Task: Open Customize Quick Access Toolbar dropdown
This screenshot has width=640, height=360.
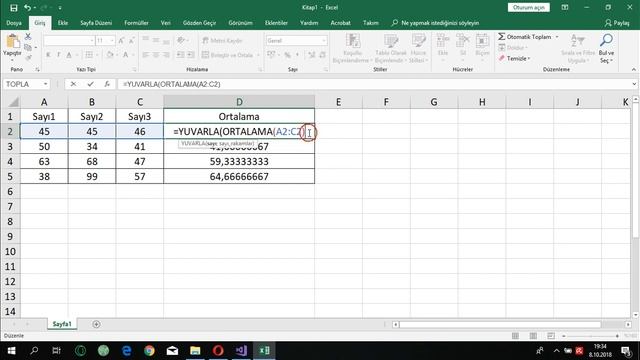Action: coord(60,7)
